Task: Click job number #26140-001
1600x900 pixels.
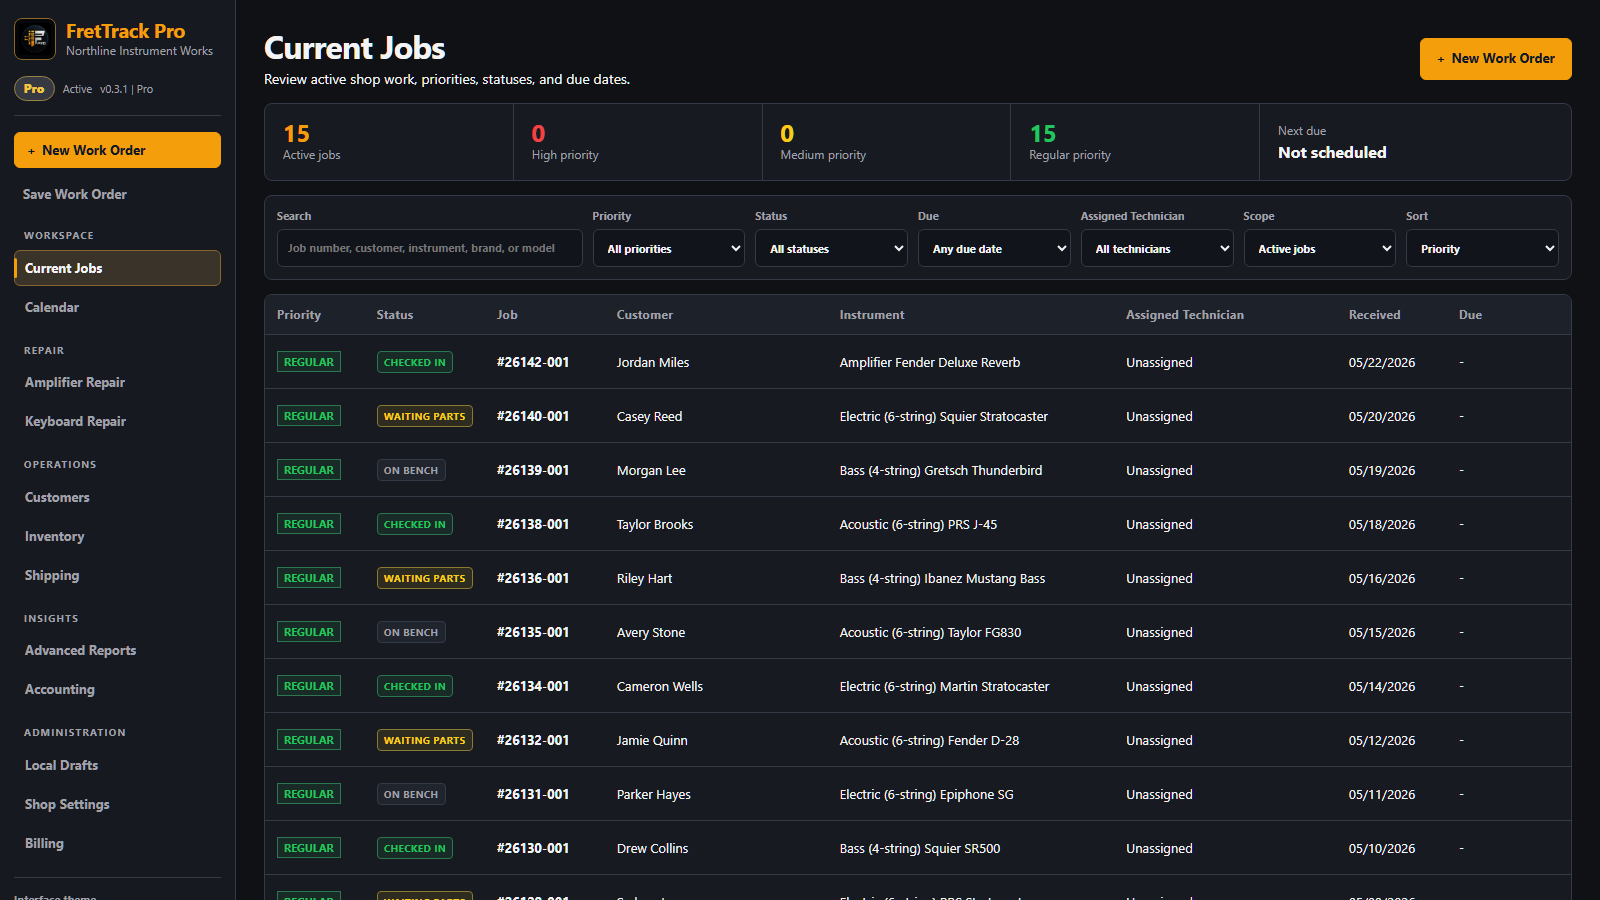Action: pos(533,416)
